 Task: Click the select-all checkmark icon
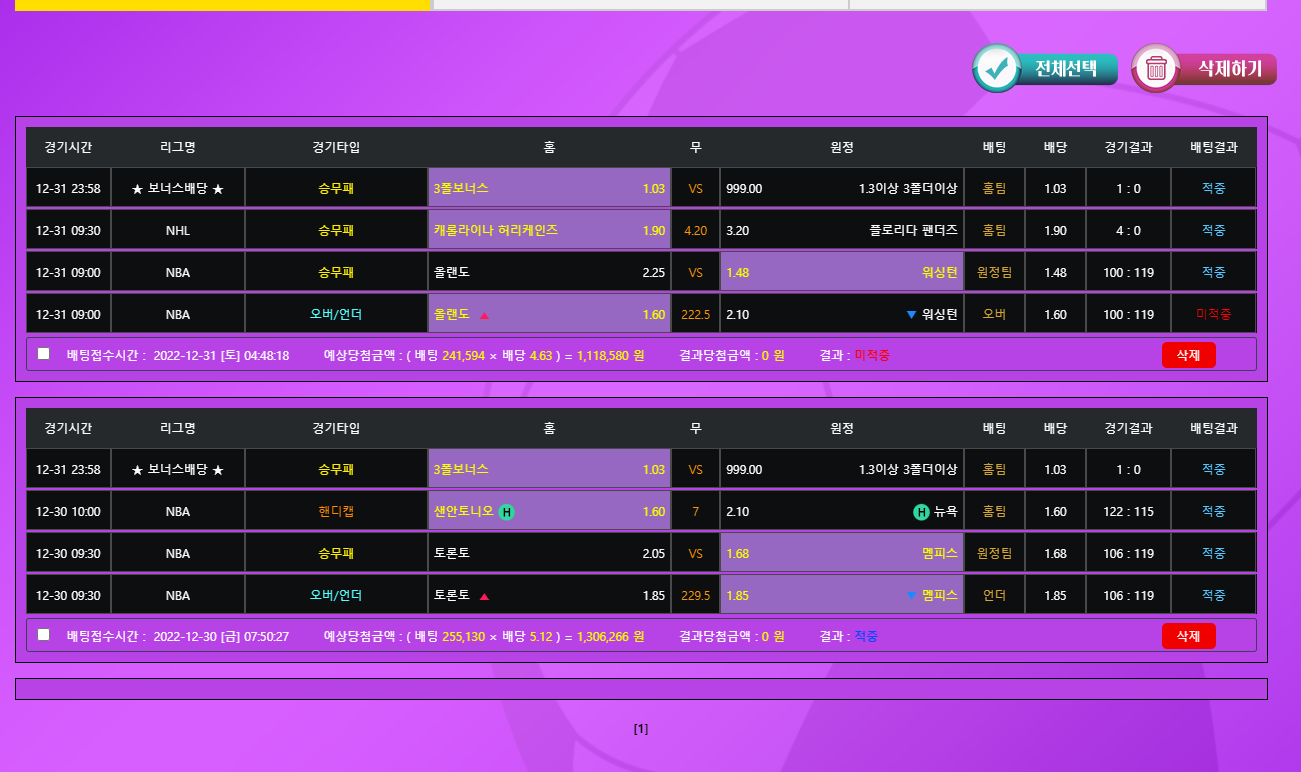tap(996, 68)
